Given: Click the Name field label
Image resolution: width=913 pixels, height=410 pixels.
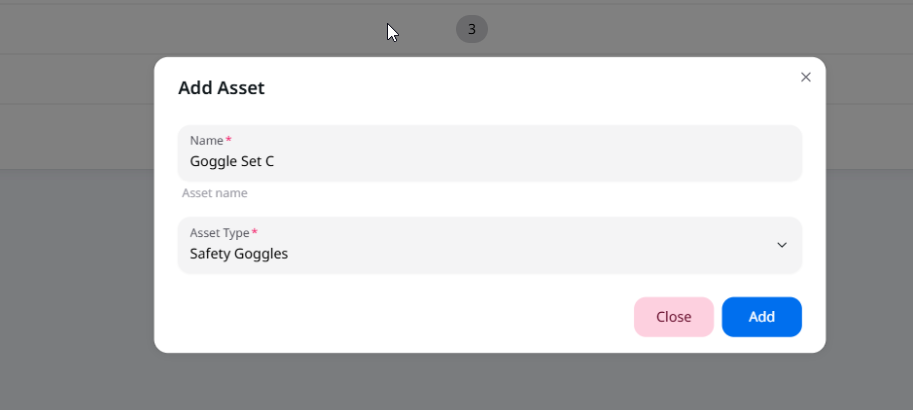Looking at the screenshot, I should pos(207,140).
